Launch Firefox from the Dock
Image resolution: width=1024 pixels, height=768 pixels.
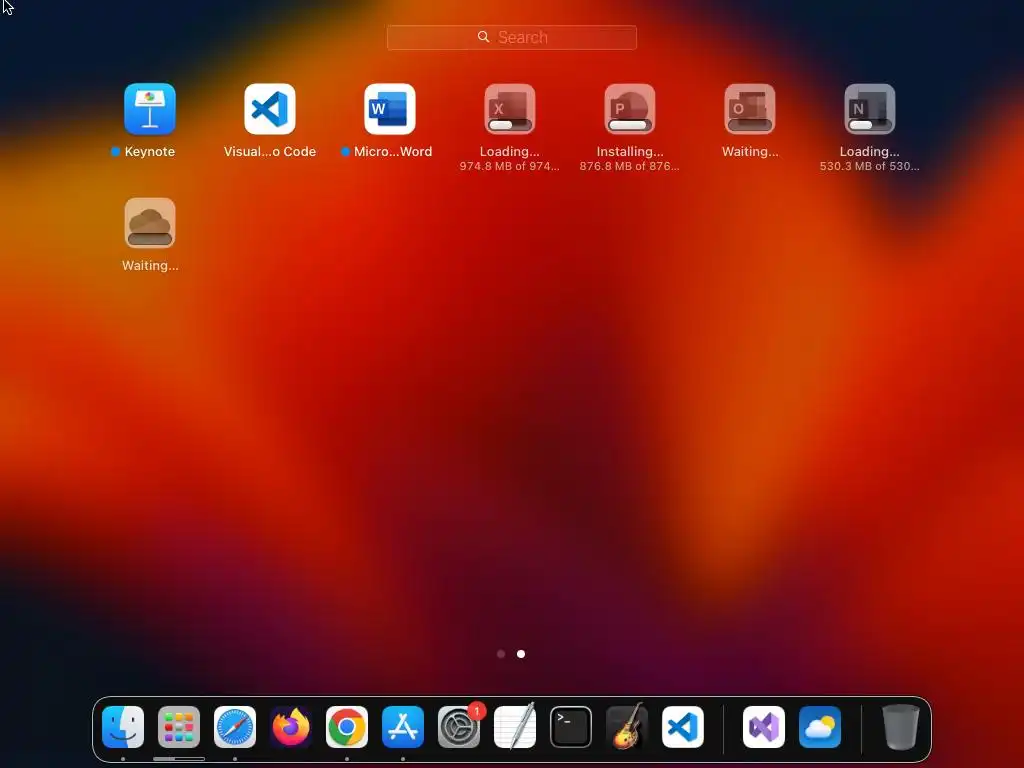point(291,727)
